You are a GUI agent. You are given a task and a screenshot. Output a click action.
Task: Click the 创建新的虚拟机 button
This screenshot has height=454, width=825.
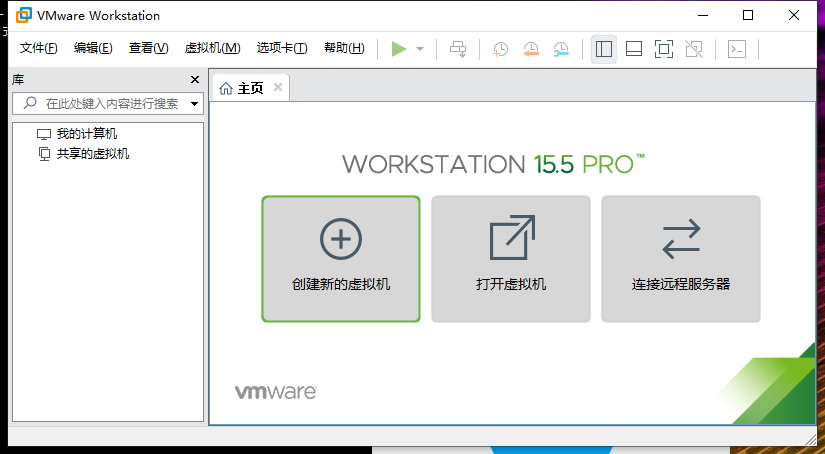341,259
